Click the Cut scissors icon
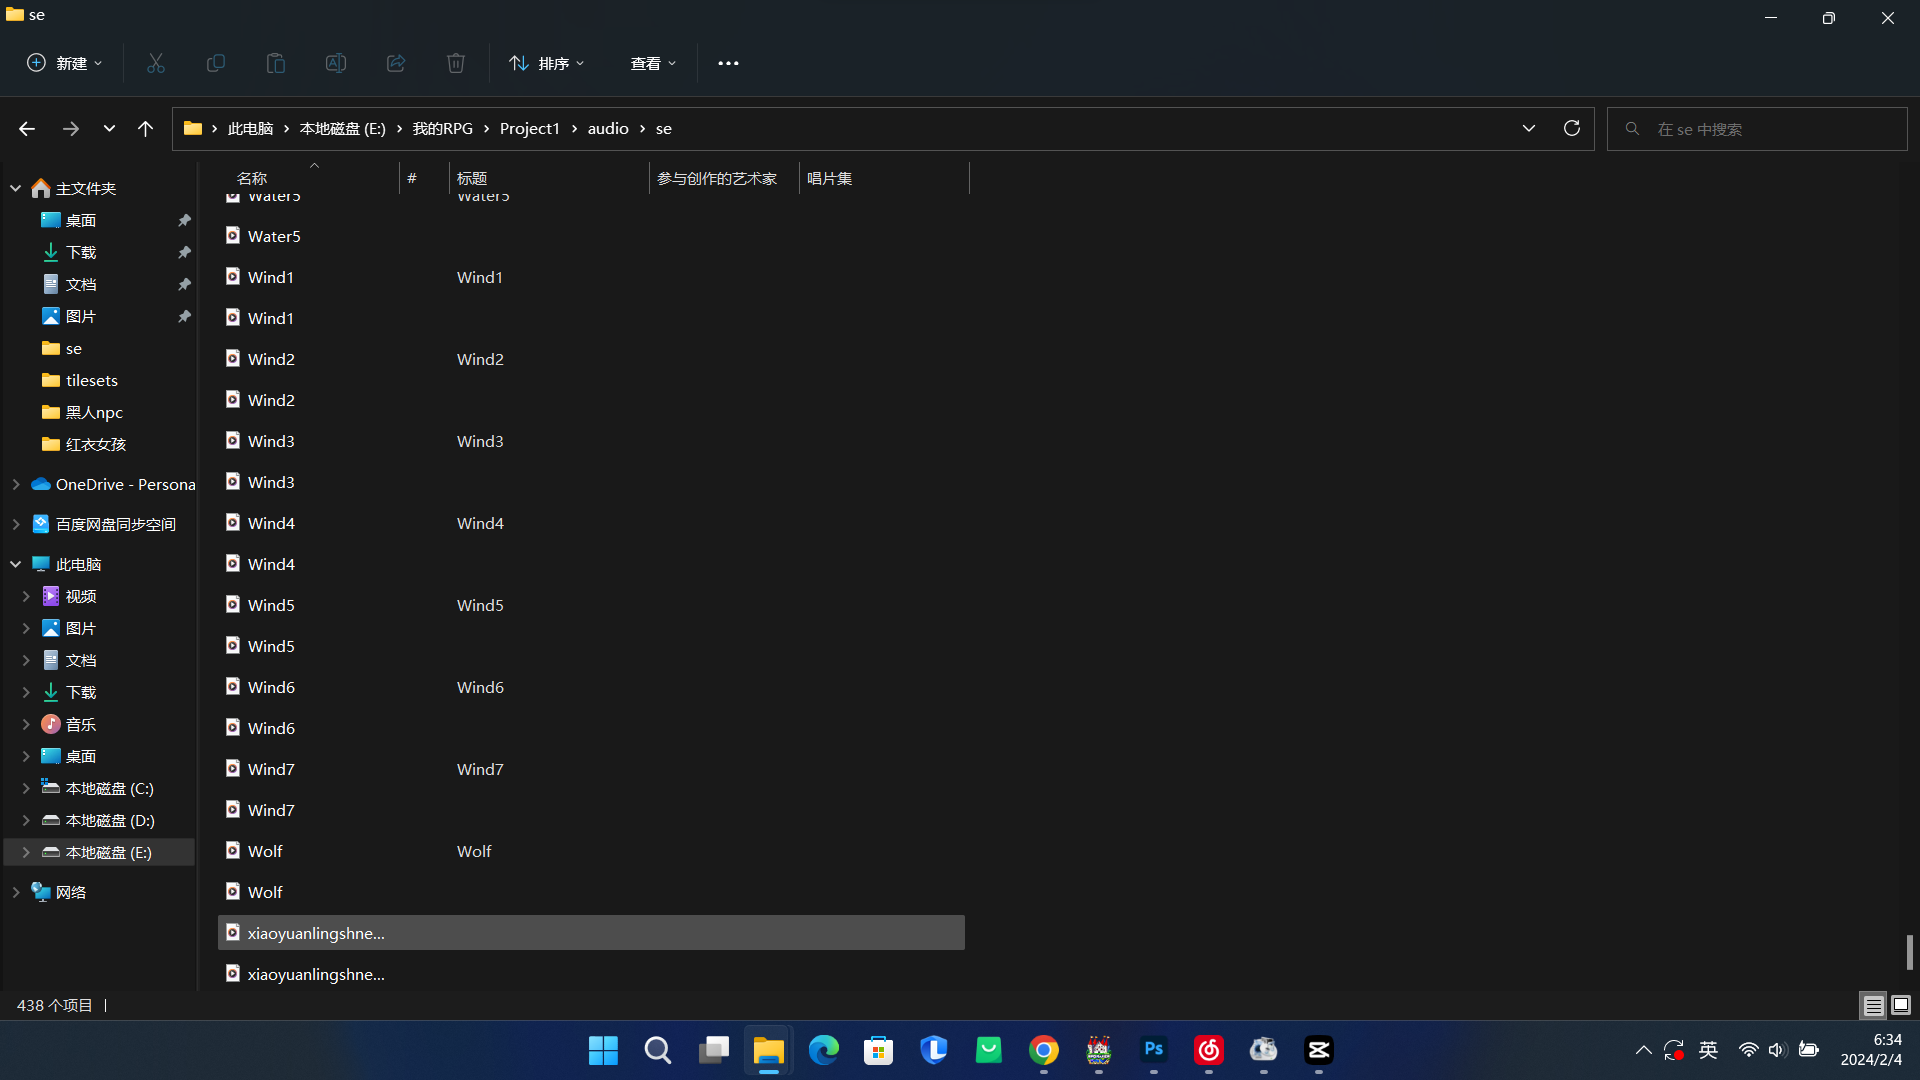 point(156,63)
